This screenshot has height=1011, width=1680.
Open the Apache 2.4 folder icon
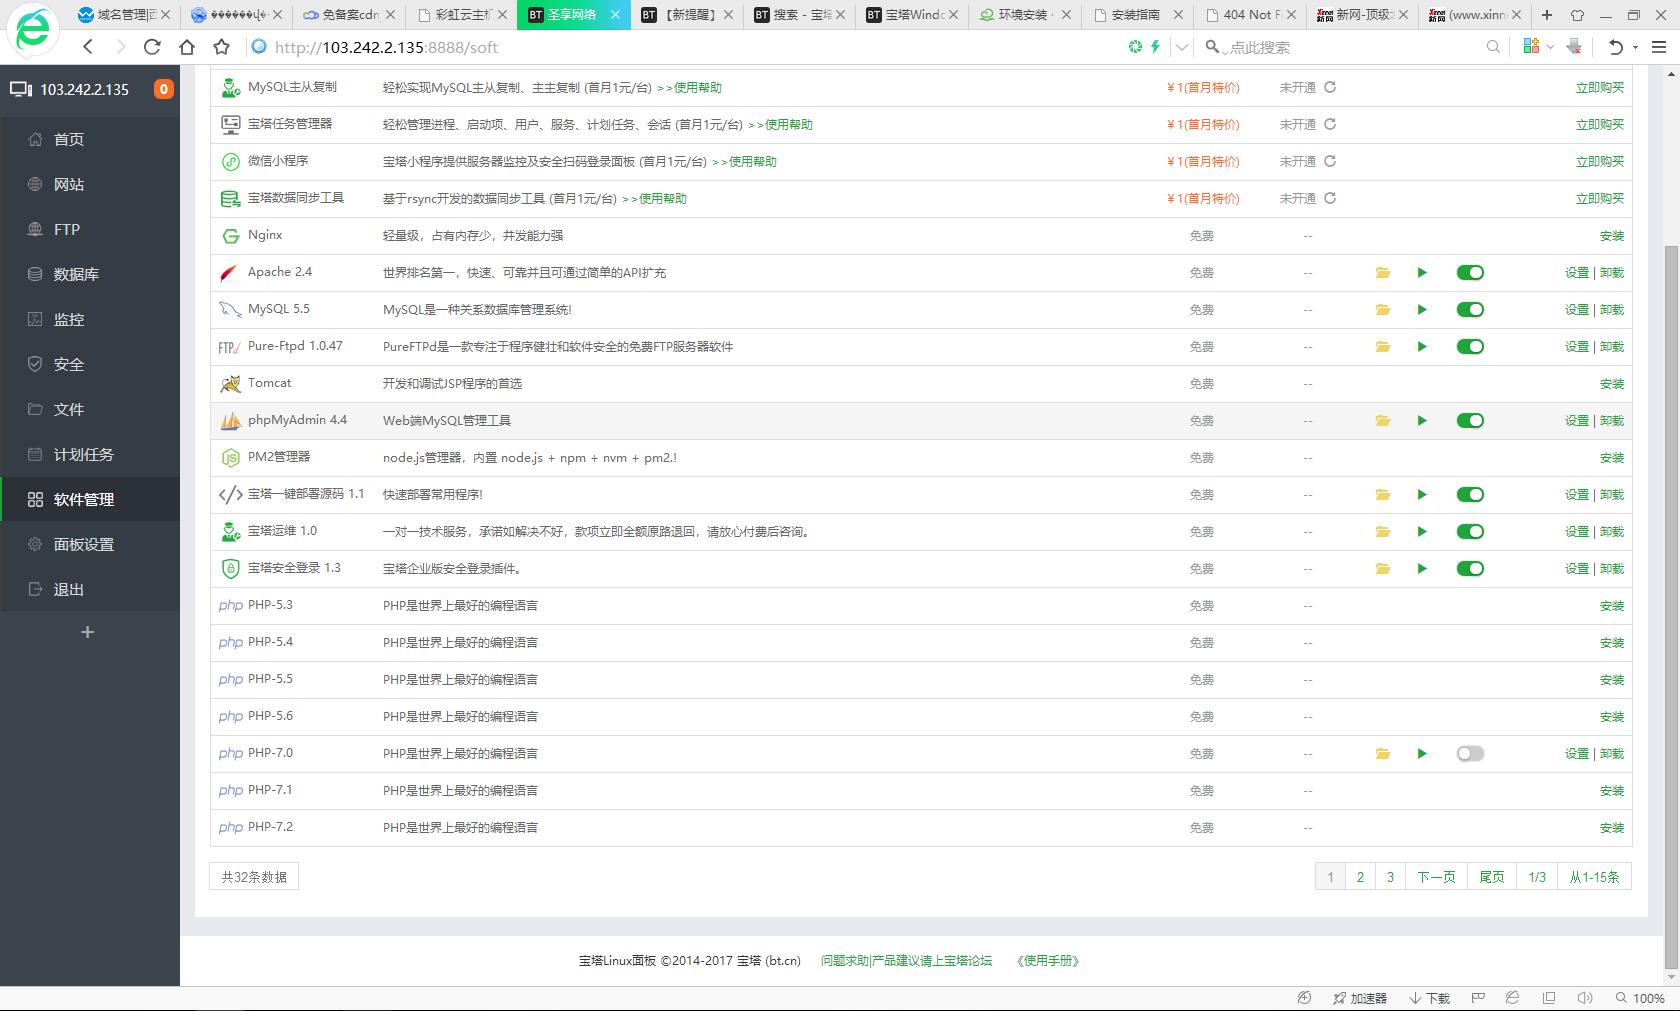(x=1383, y=273)
